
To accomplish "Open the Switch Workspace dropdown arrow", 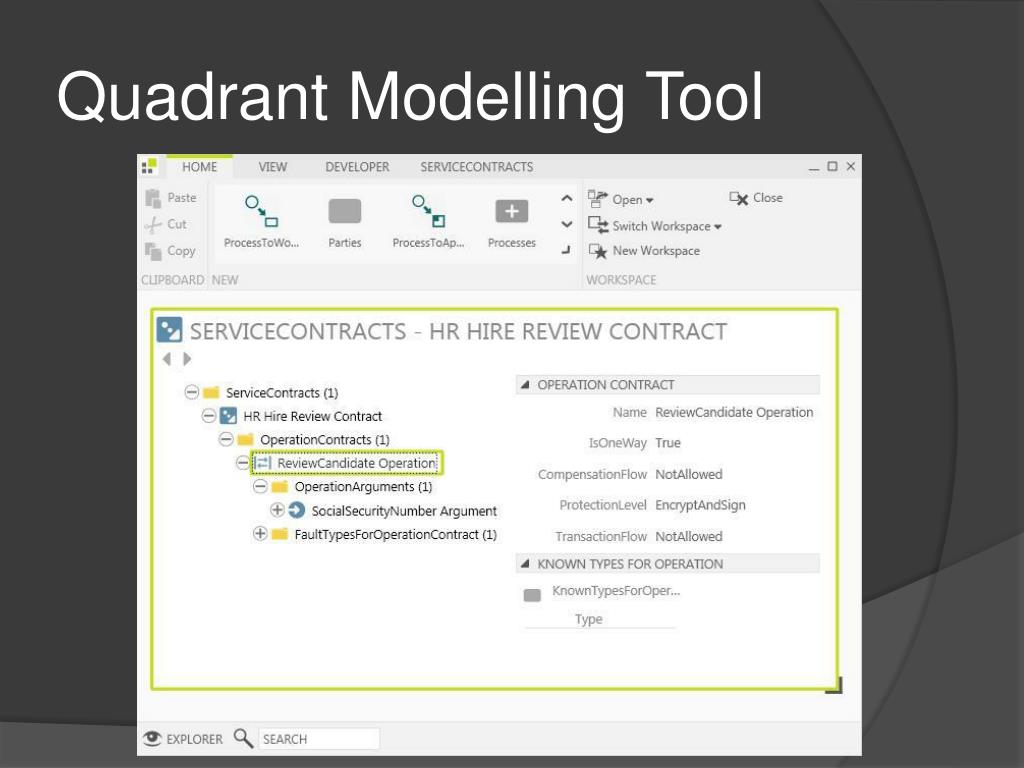I will tap(718, 227).
